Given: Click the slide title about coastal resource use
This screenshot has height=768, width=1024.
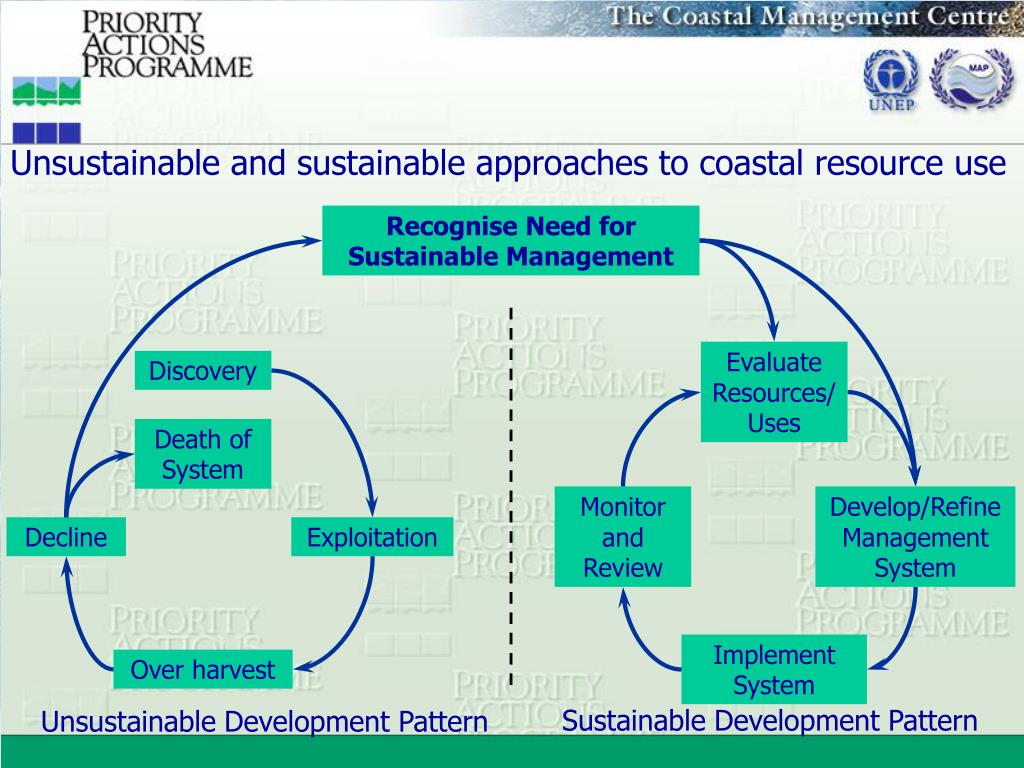Looking at the screenshot, I should tap(508, 163).
